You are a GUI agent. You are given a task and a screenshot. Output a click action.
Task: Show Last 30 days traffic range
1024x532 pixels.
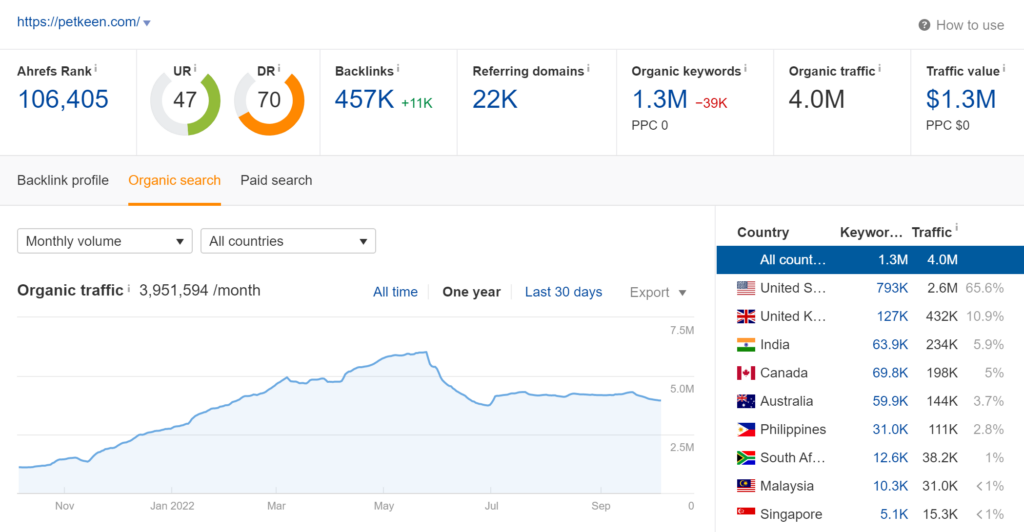click(x=564, y=292)
